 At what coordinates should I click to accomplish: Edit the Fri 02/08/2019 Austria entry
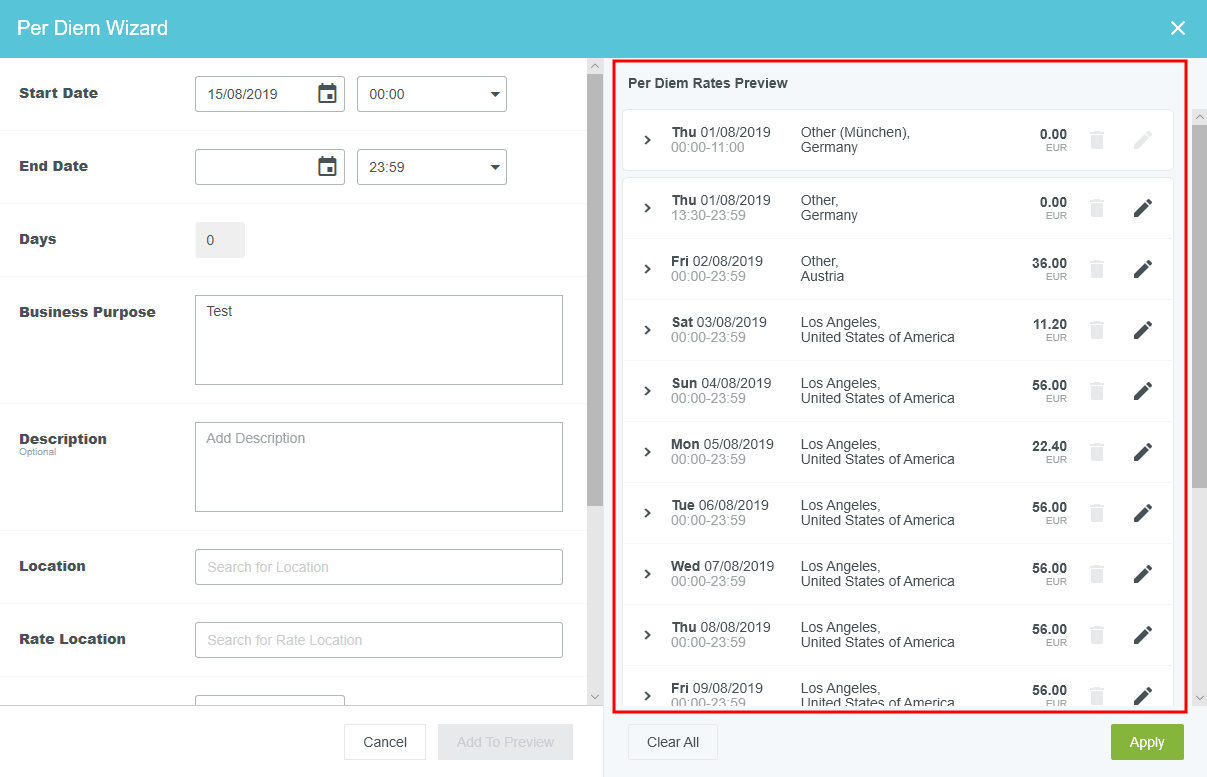(x=1142, y=269)
